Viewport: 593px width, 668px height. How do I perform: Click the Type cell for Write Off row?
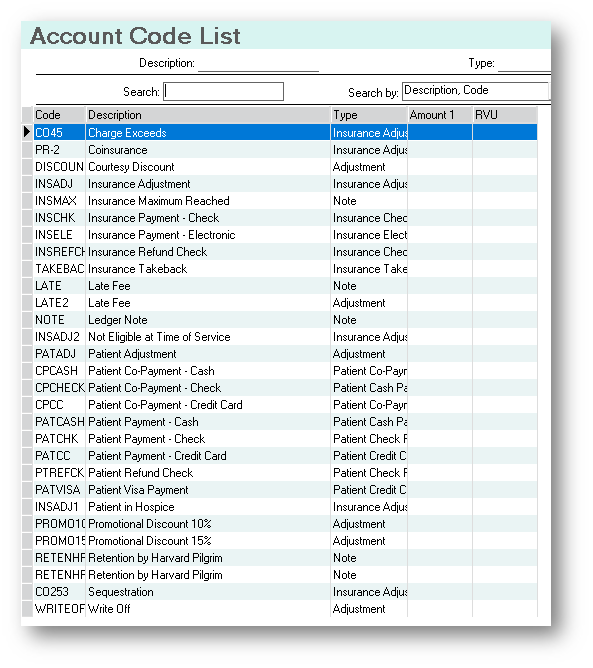[369, 609]
